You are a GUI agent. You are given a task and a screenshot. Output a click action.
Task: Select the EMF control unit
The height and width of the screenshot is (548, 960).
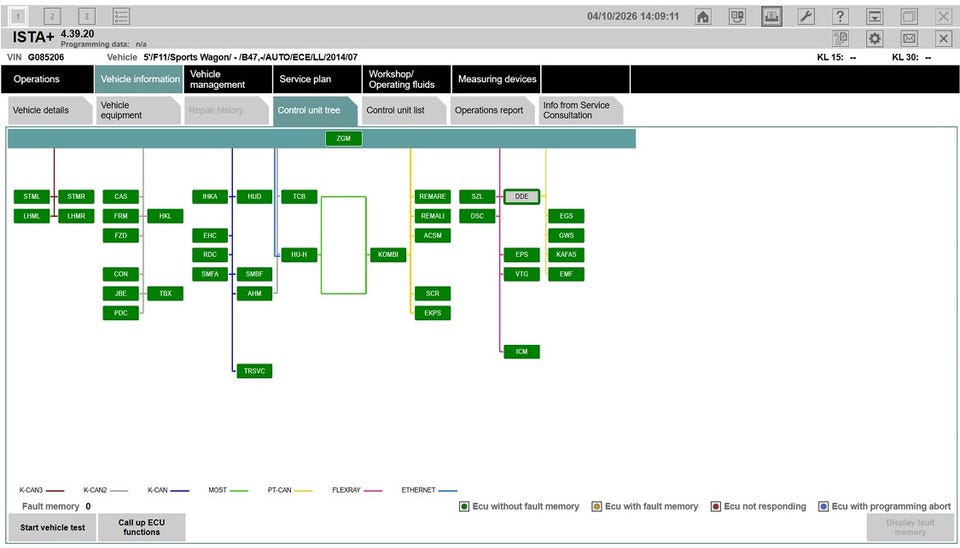566,274
